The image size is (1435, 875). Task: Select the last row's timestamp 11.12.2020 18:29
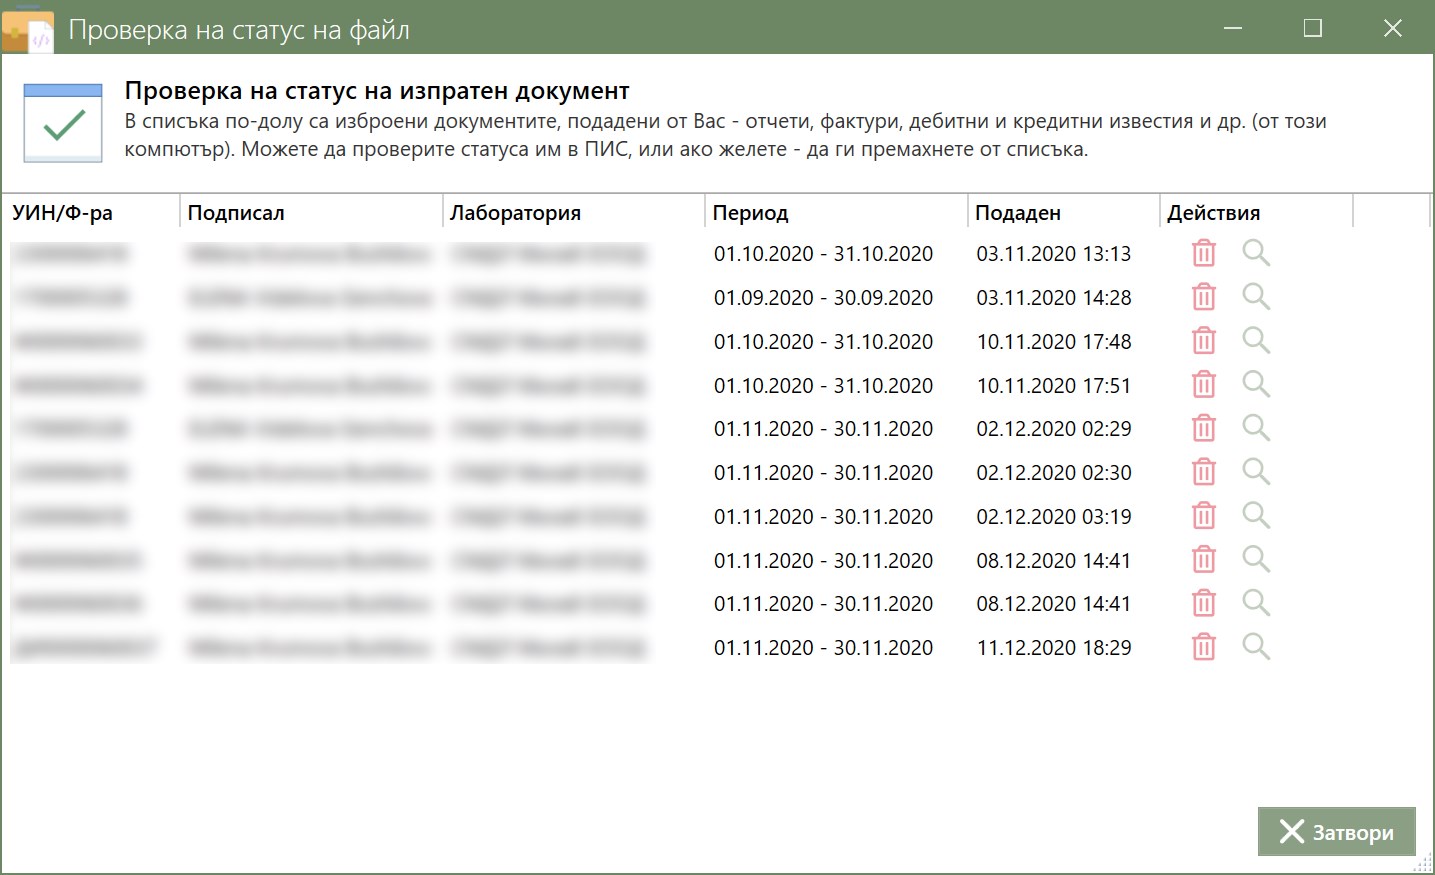point(1054,648)
